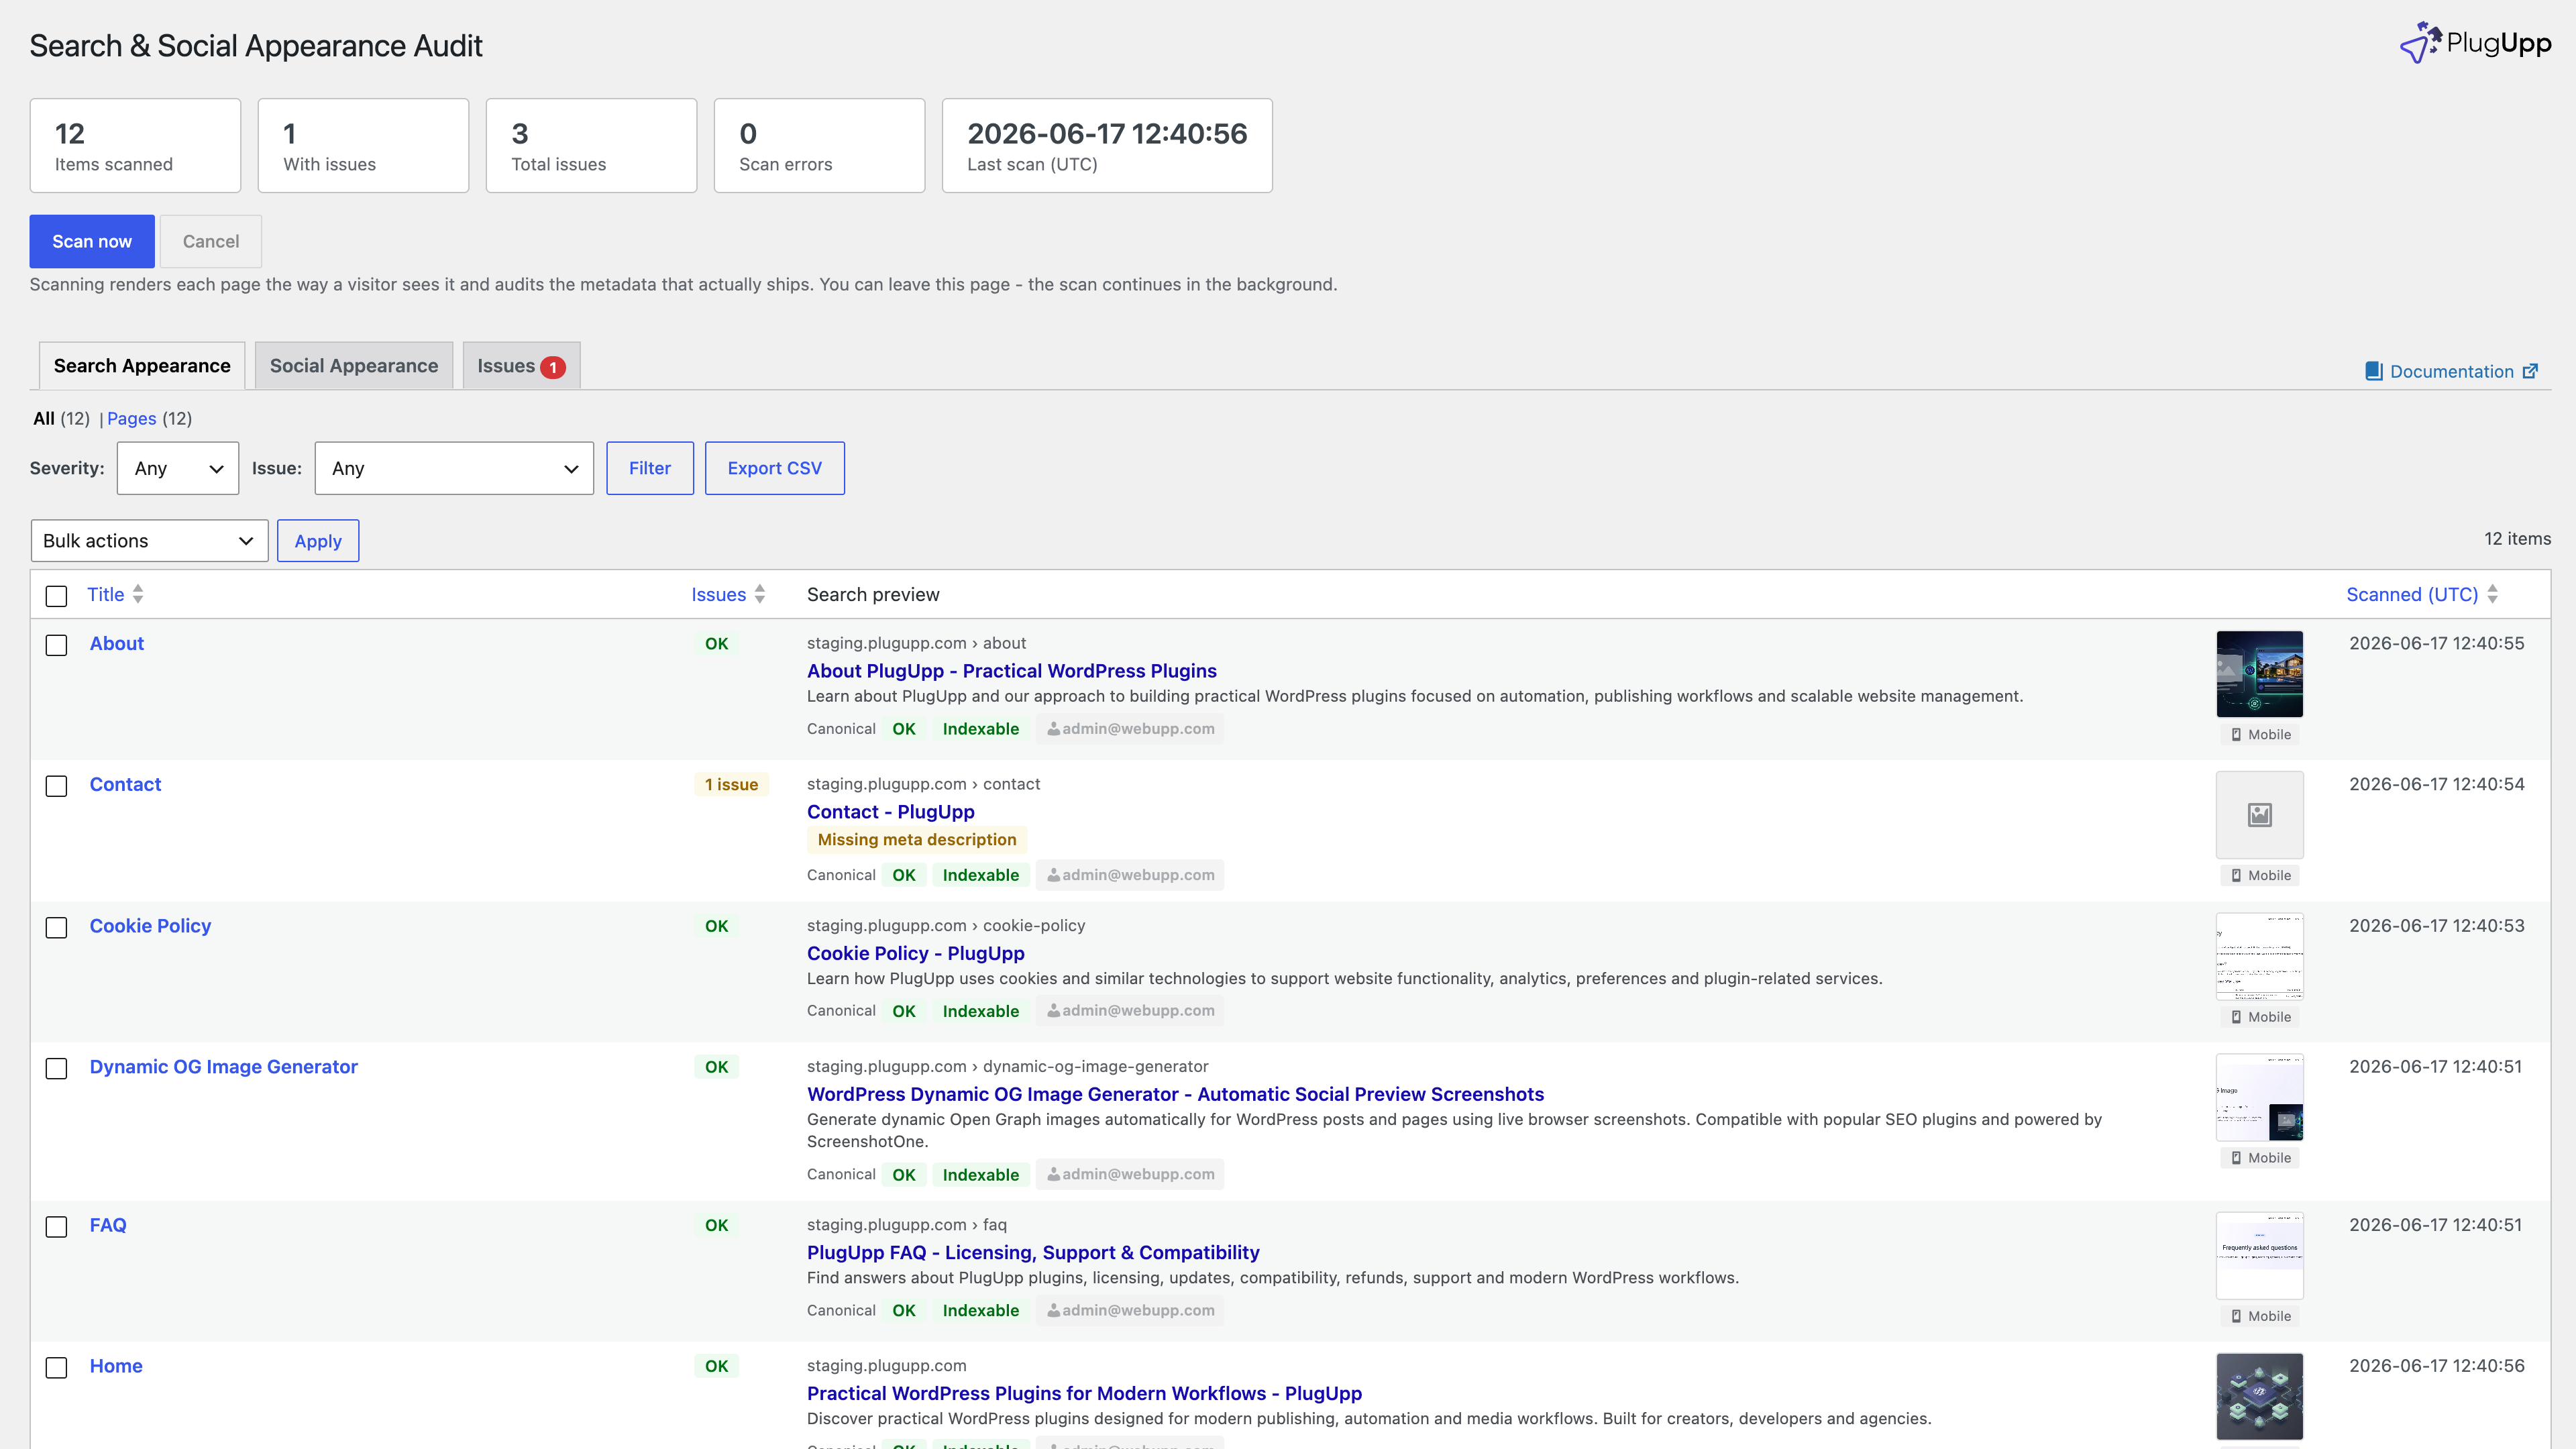Click the PlugUpp logo icon
The width and height of the screenshot is (2576, 1449).
2420,43
